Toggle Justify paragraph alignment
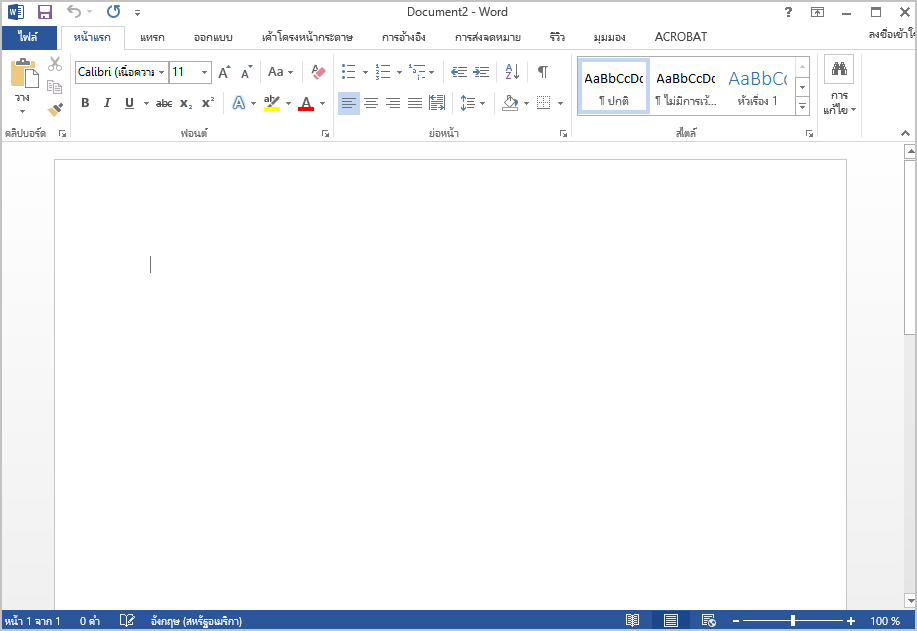 pyautogui.click(x=415, y=103)
